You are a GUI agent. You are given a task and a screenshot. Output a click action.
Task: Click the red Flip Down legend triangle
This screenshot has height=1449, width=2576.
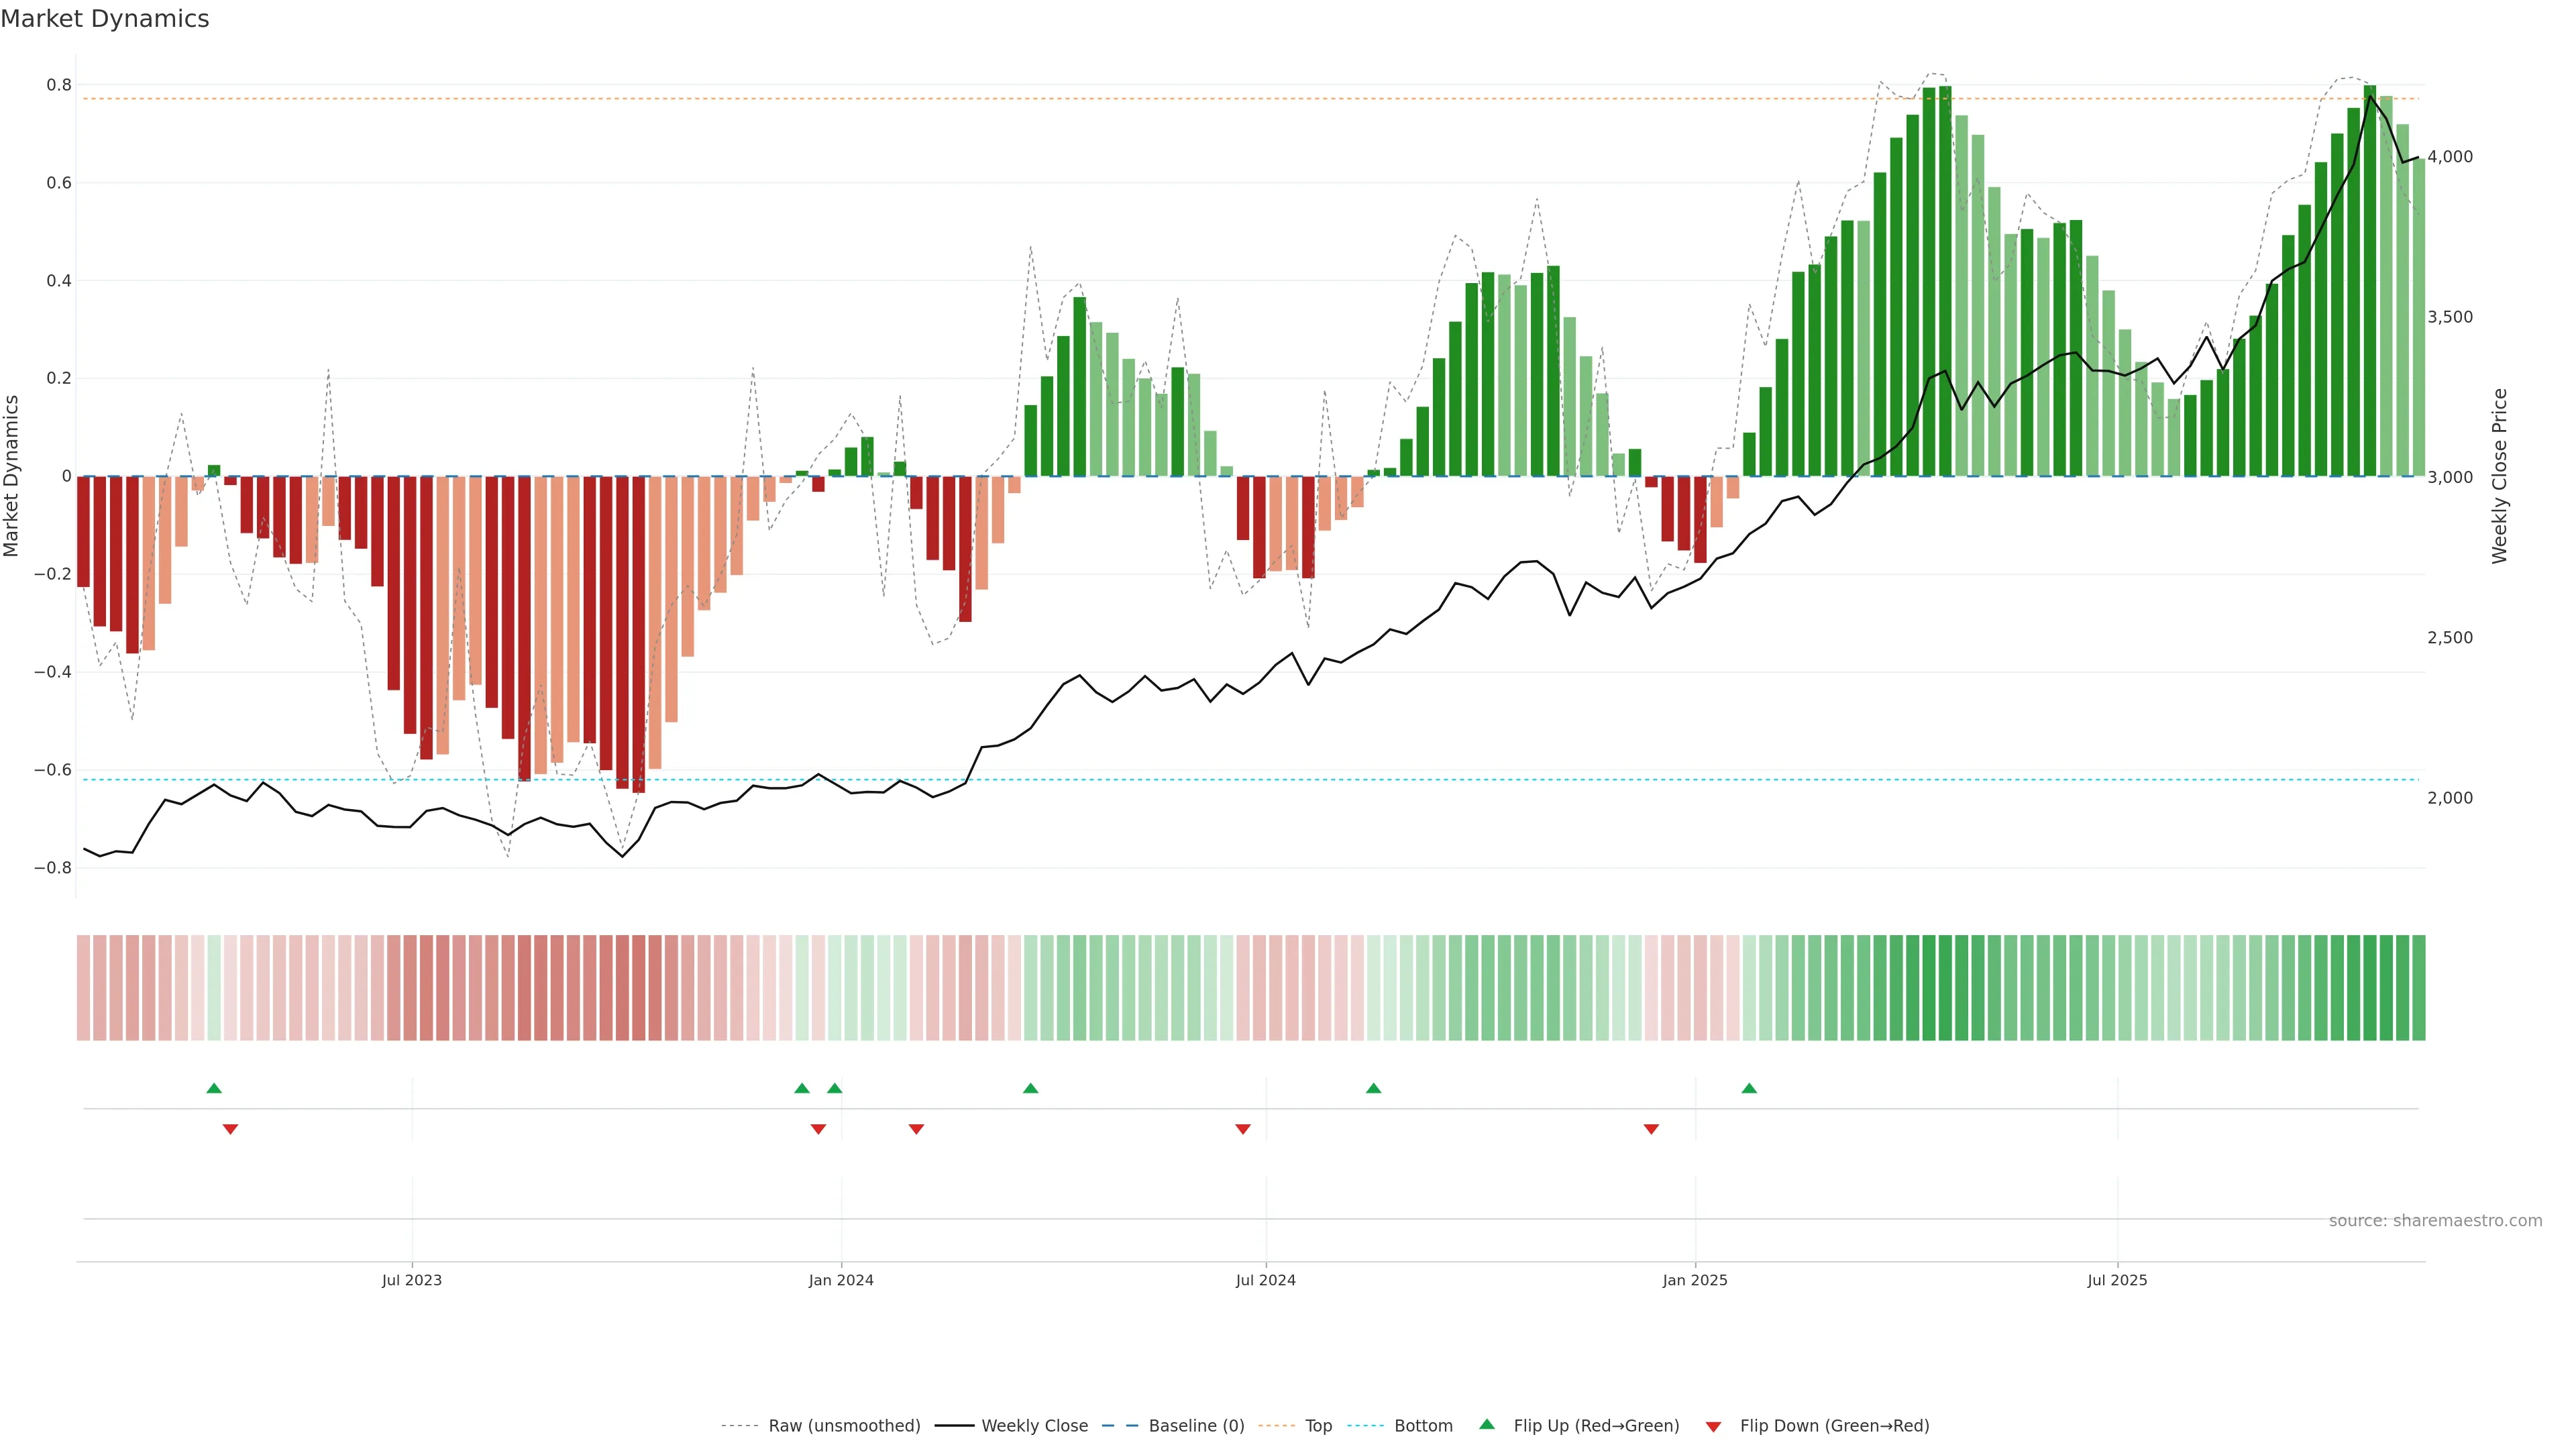1713,1427
